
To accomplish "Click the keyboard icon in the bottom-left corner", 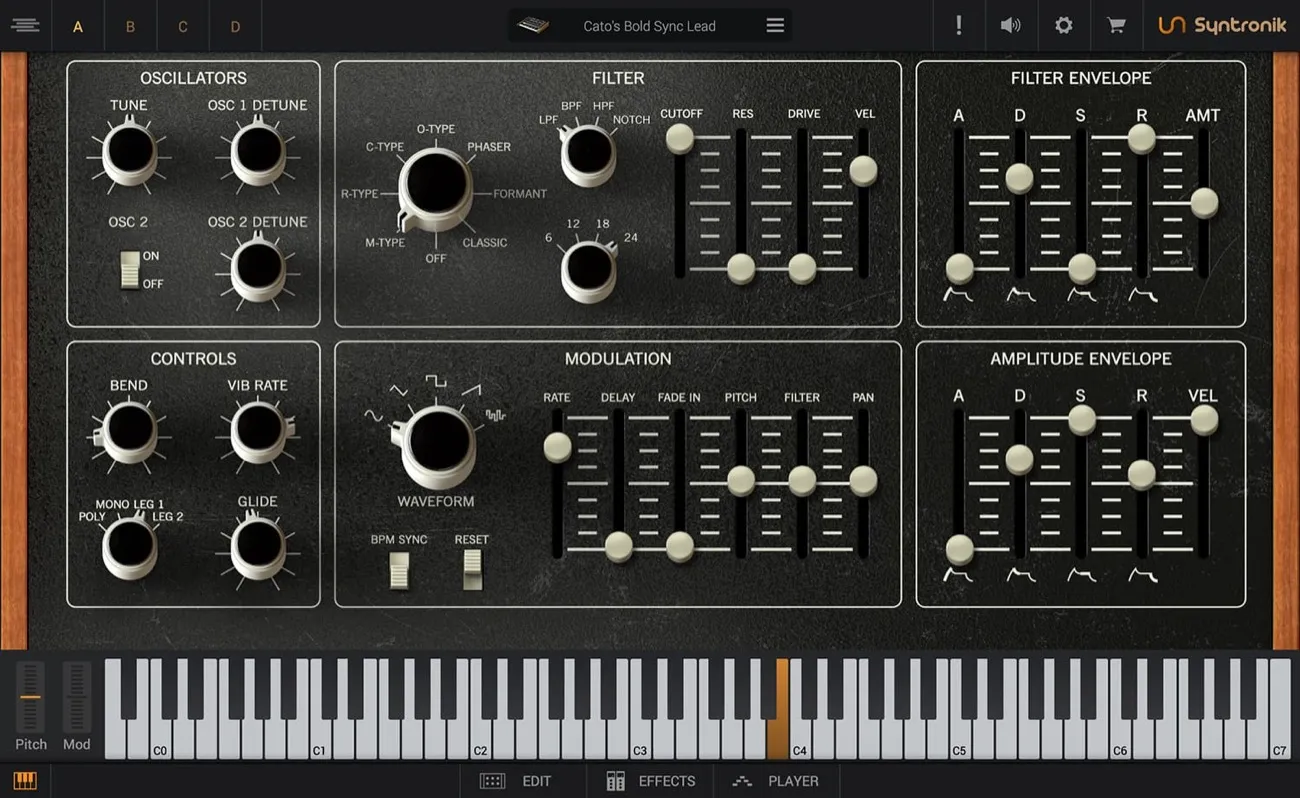I will tap(27, 779).
